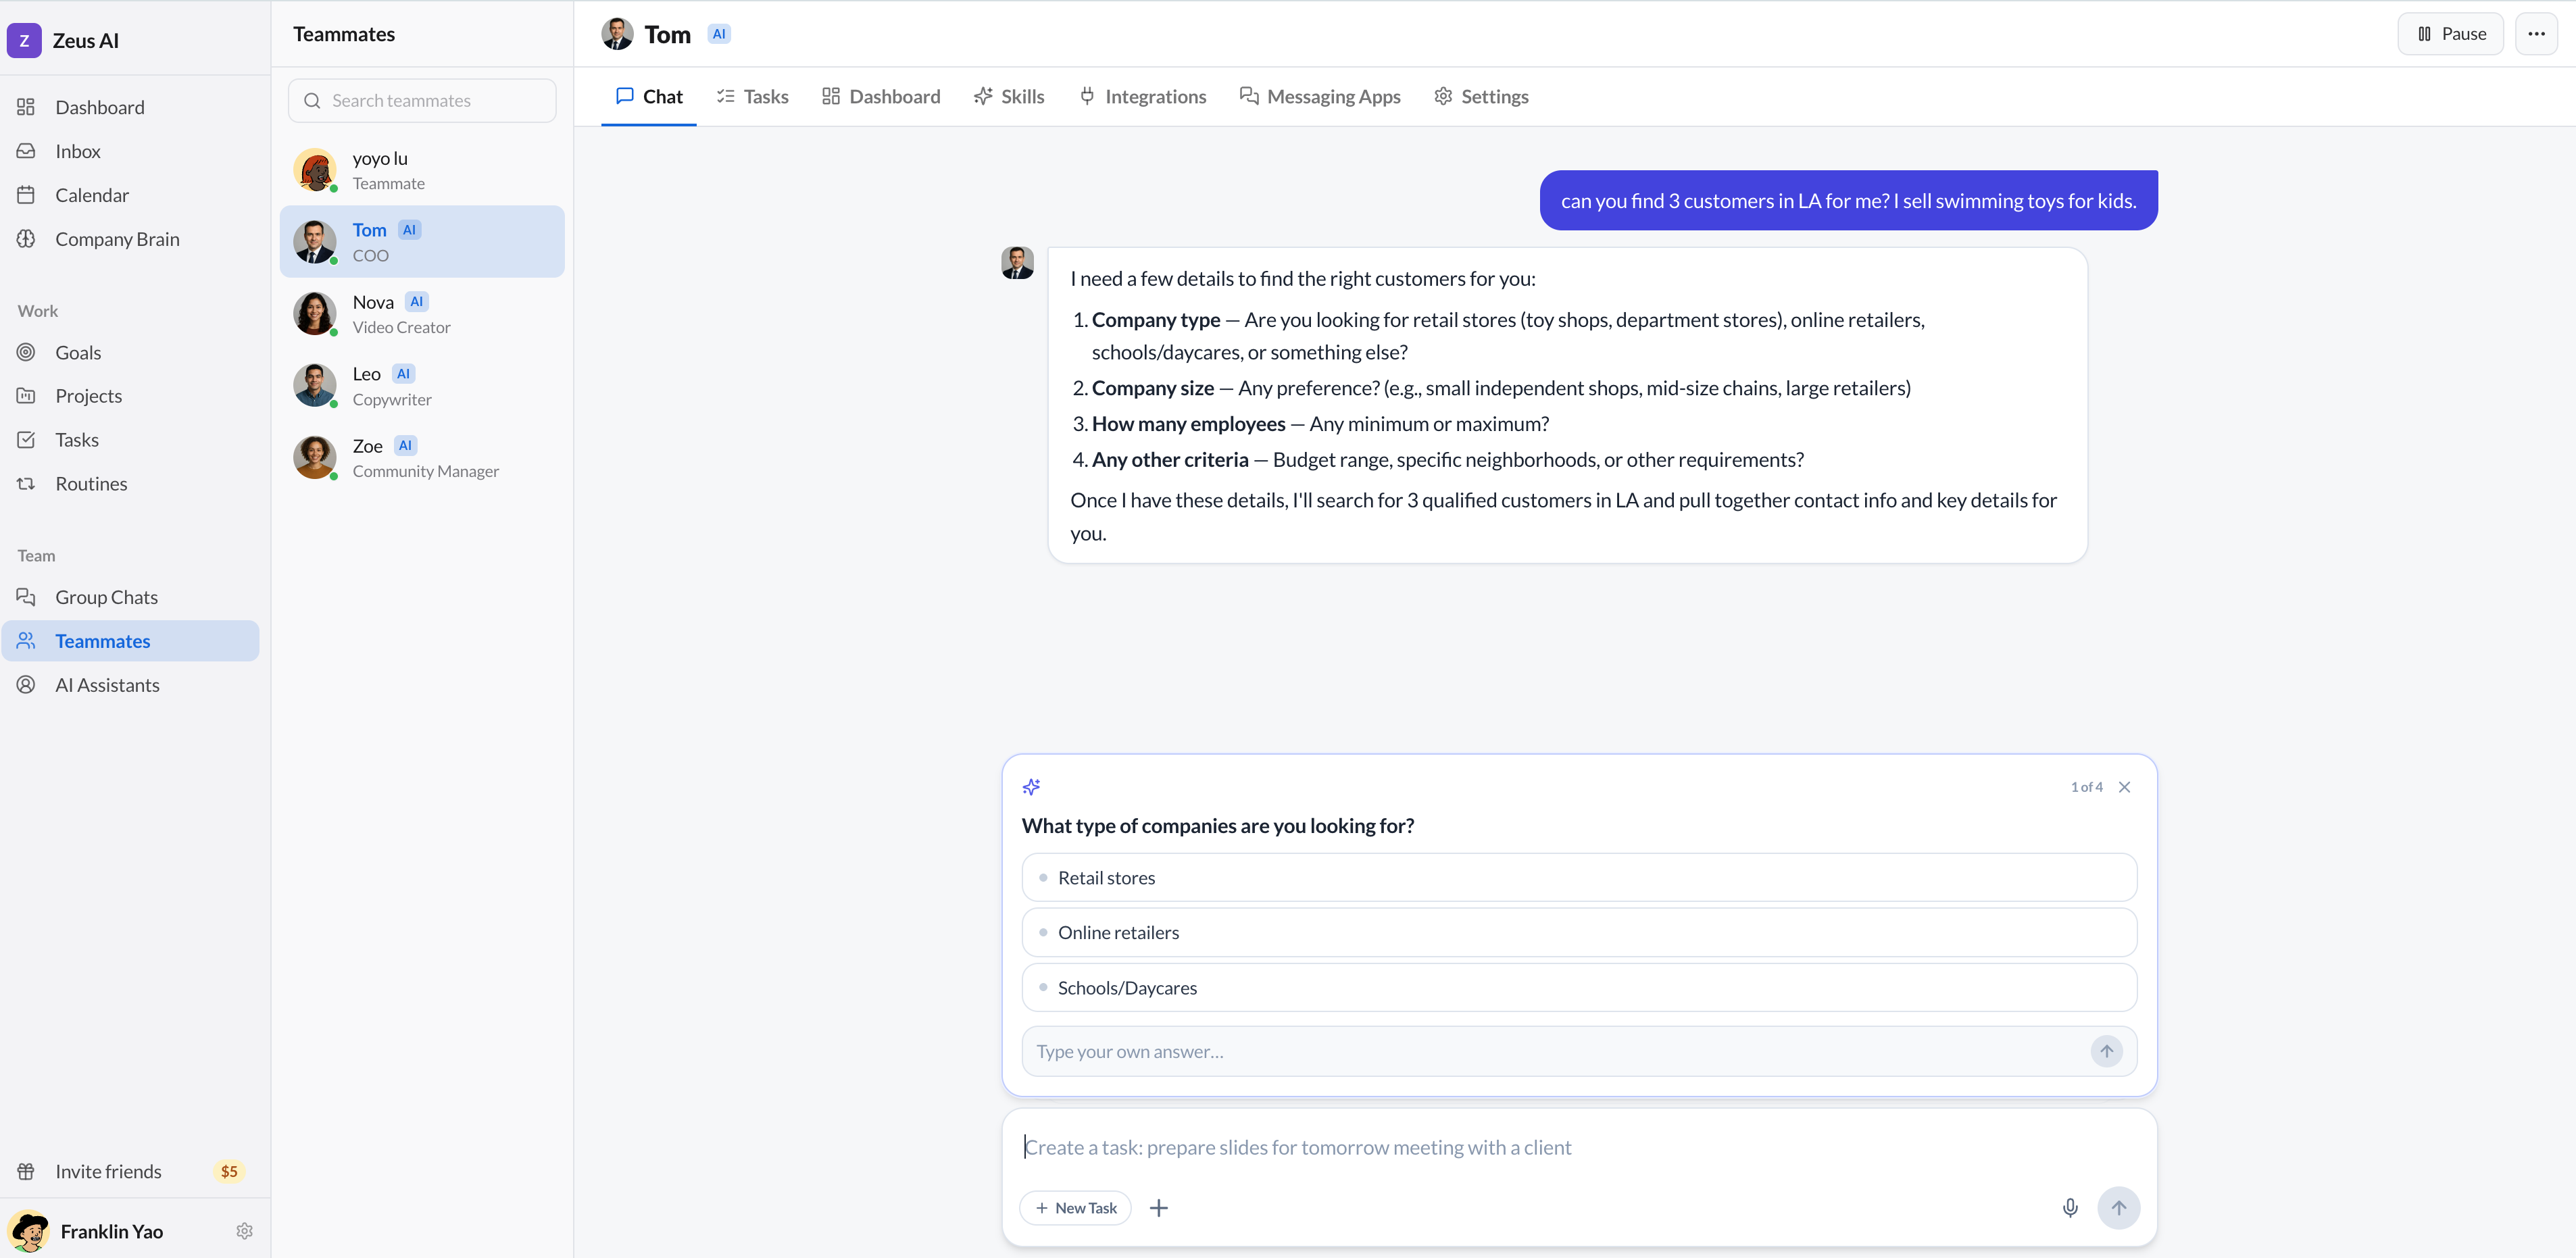Click Franklin Yao profile avatar
The image size is (2576, 1258).
coord(29,1231)
